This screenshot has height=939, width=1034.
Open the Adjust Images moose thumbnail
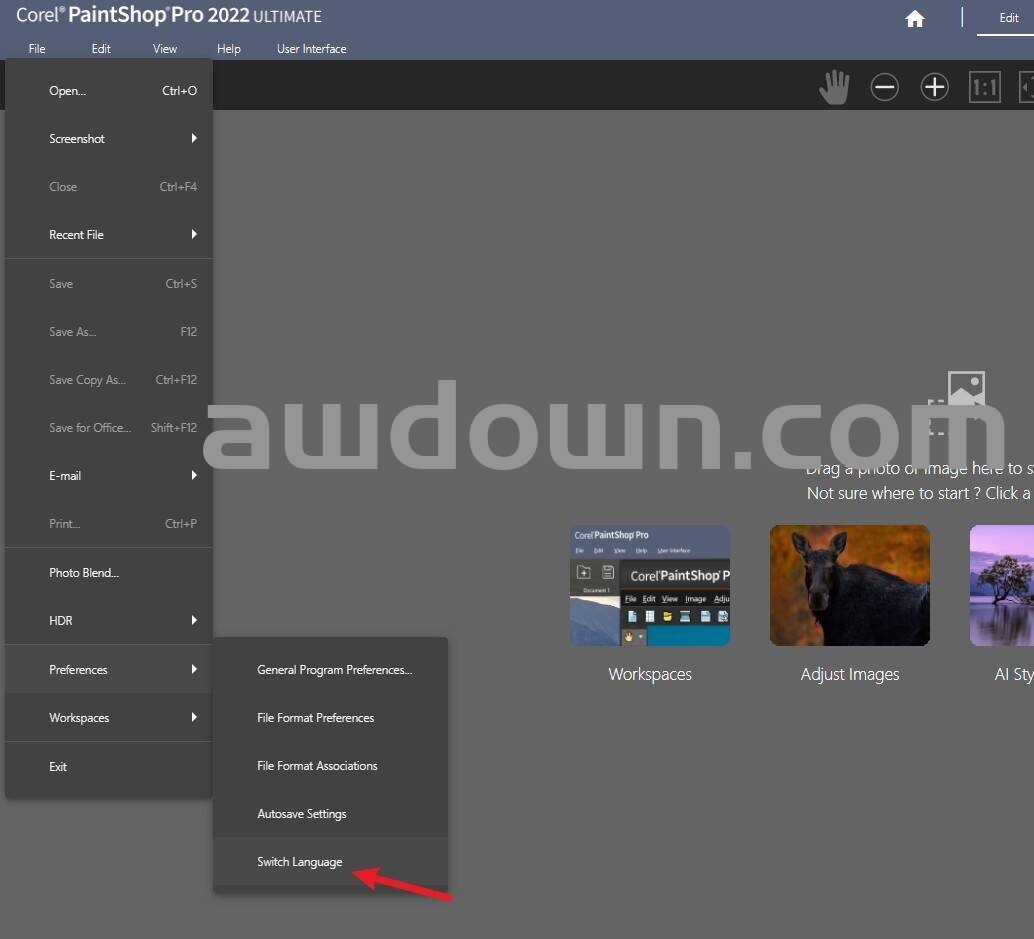pyautogui.click(x=849, y=586)
